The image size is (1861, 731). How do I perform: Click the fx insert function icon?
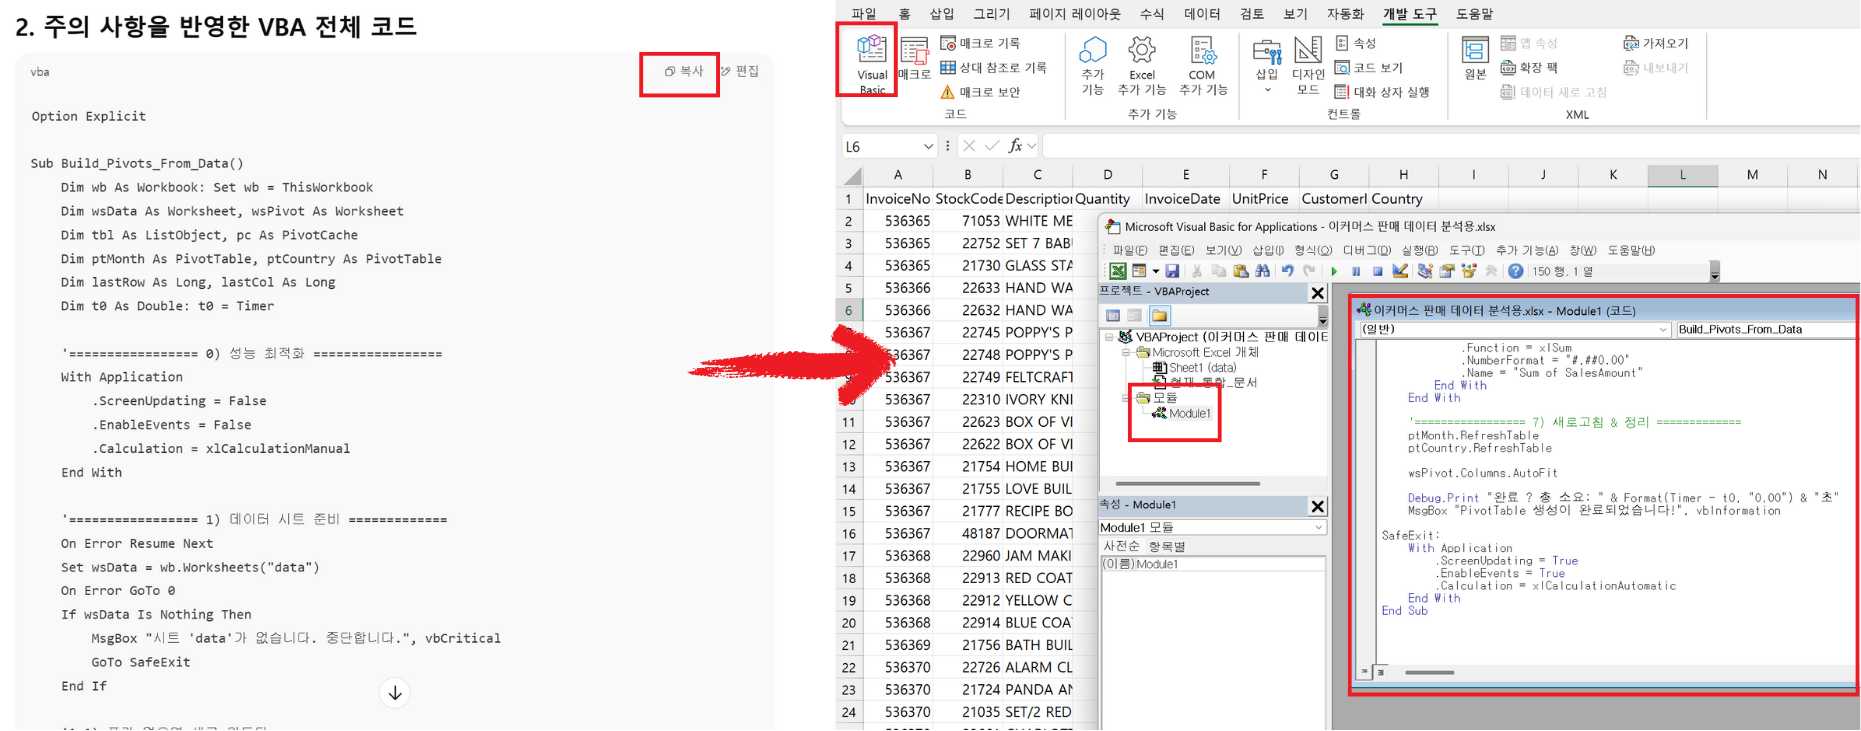(x=1015, y=146)
